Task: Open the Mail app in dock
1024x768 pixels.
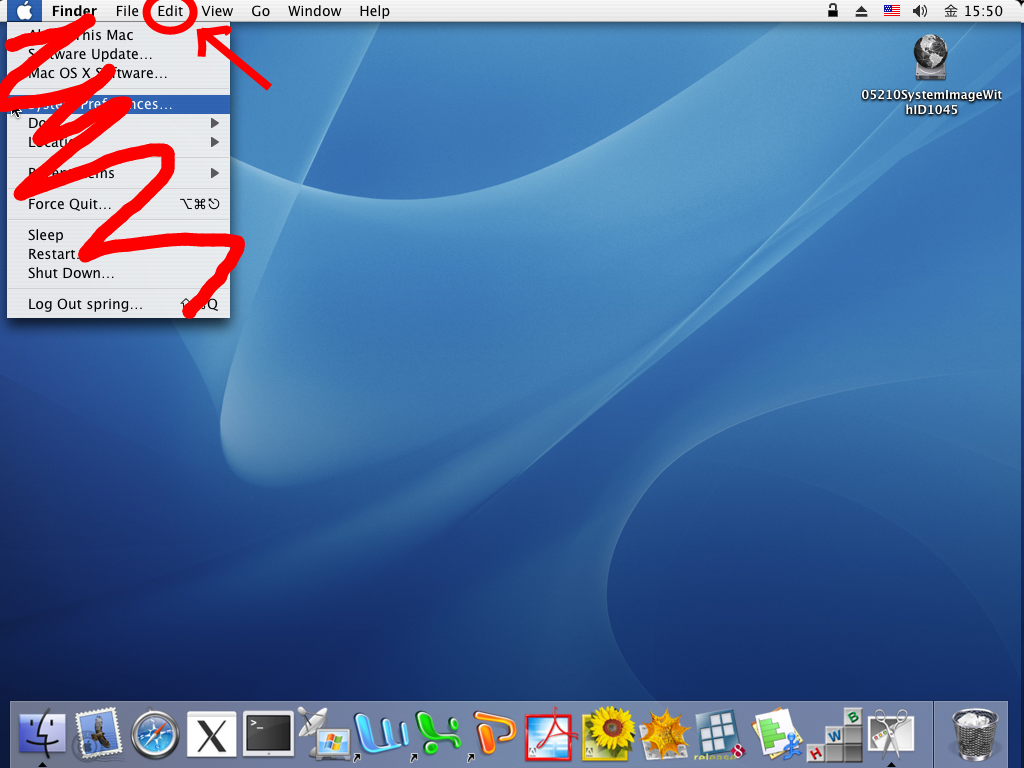Action: click(98, 735)
